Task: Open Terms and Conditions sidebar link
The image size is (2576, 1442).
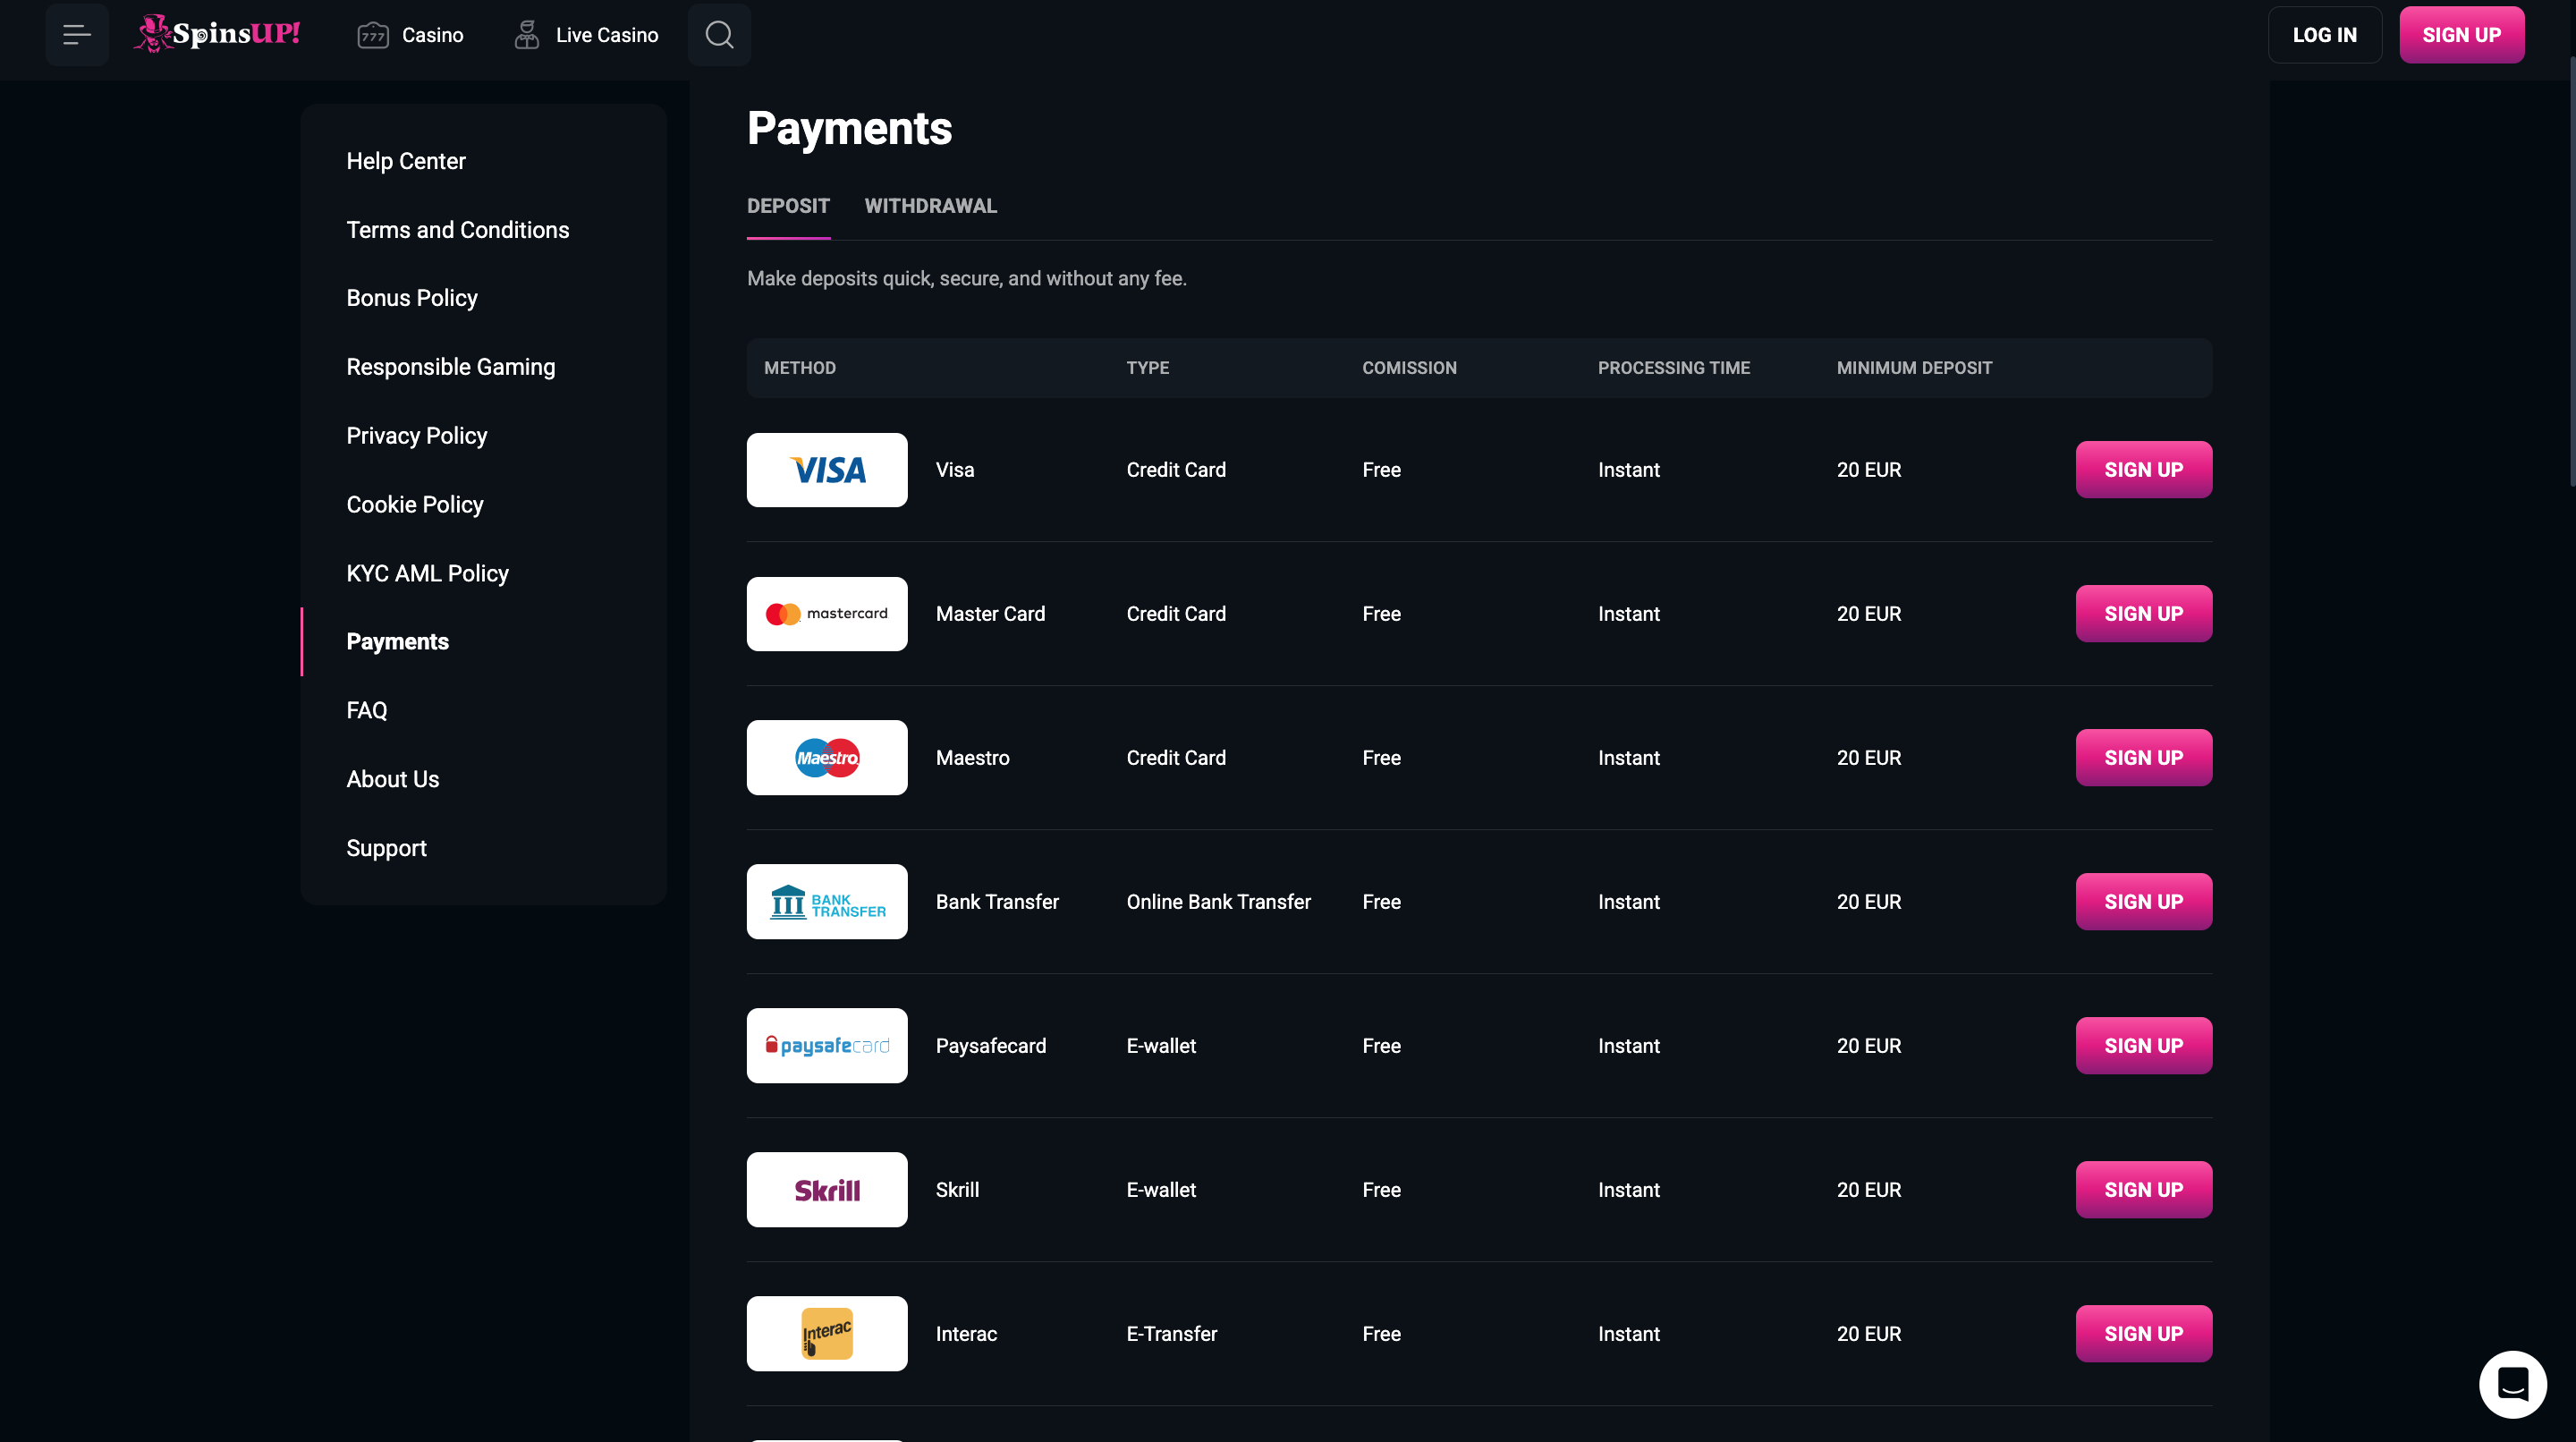Action: coord(458,230)
